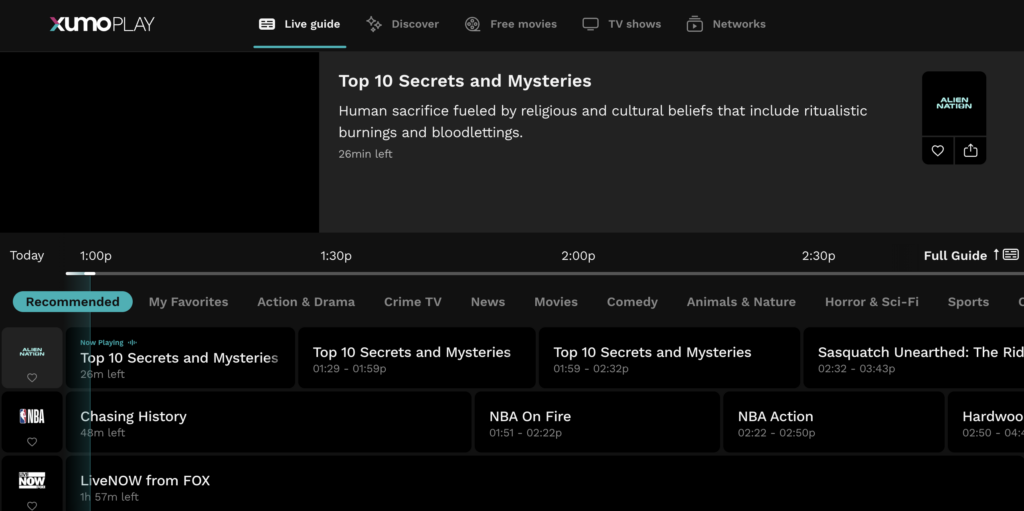Switch to the TV shows tab
Viewport: 1024px width, 511px height.
click(622, 24)
